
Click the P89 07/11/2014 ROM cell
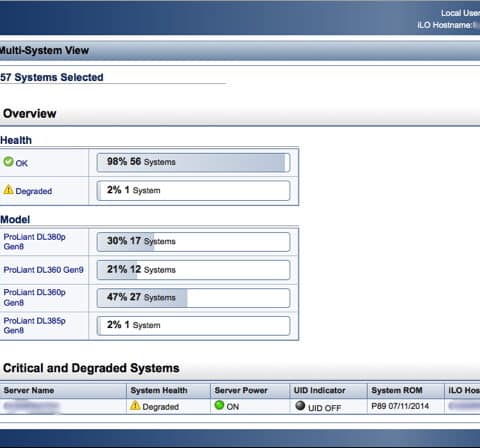pos(400,406)
